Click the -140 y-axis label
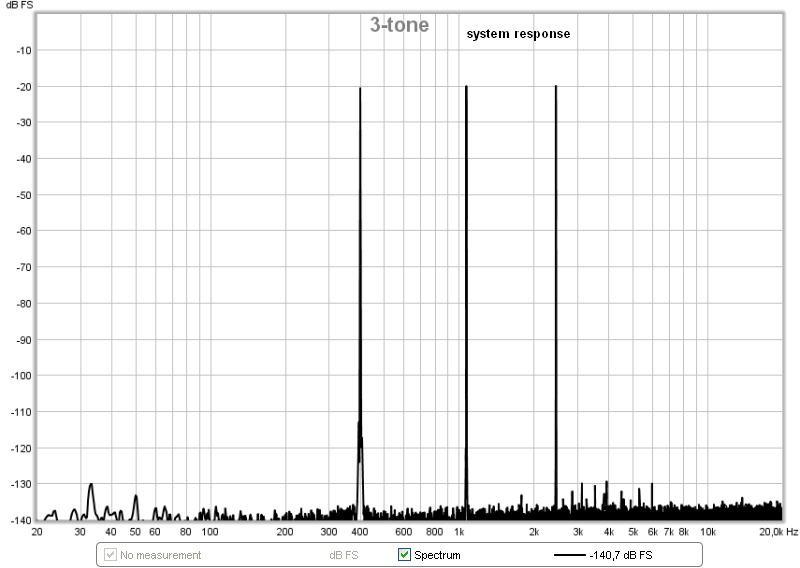Image resolution: width=800 pixels, height=568 pixels. pyautogui.click(x=21, y=520)
